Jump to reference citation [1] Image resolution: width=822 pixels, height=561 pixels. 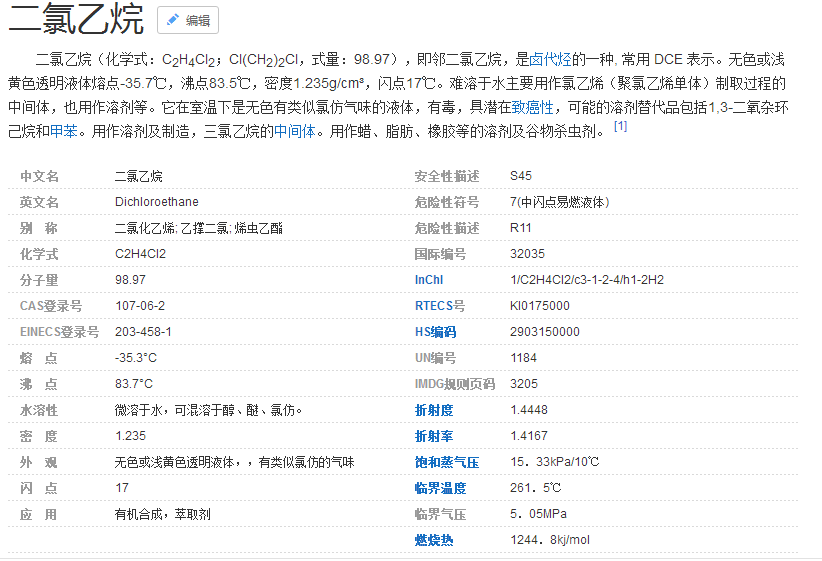click(x=620, y=127)
